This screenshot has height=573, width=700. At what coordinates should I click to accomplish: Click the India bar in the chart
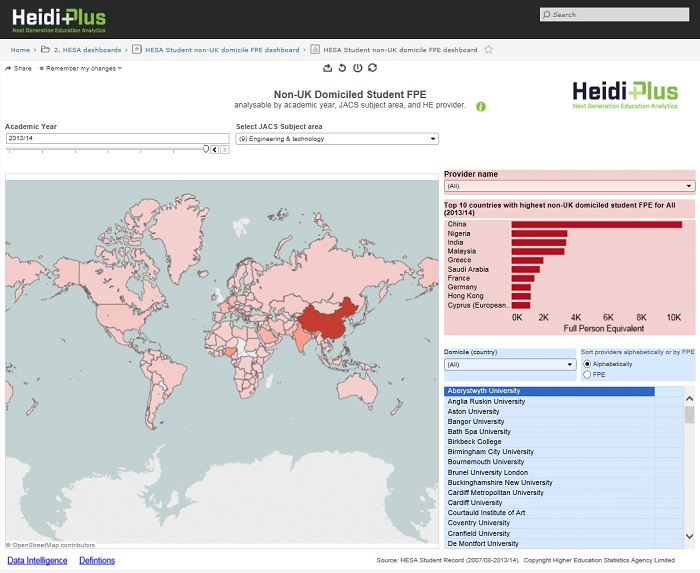(x=539, y=242)
